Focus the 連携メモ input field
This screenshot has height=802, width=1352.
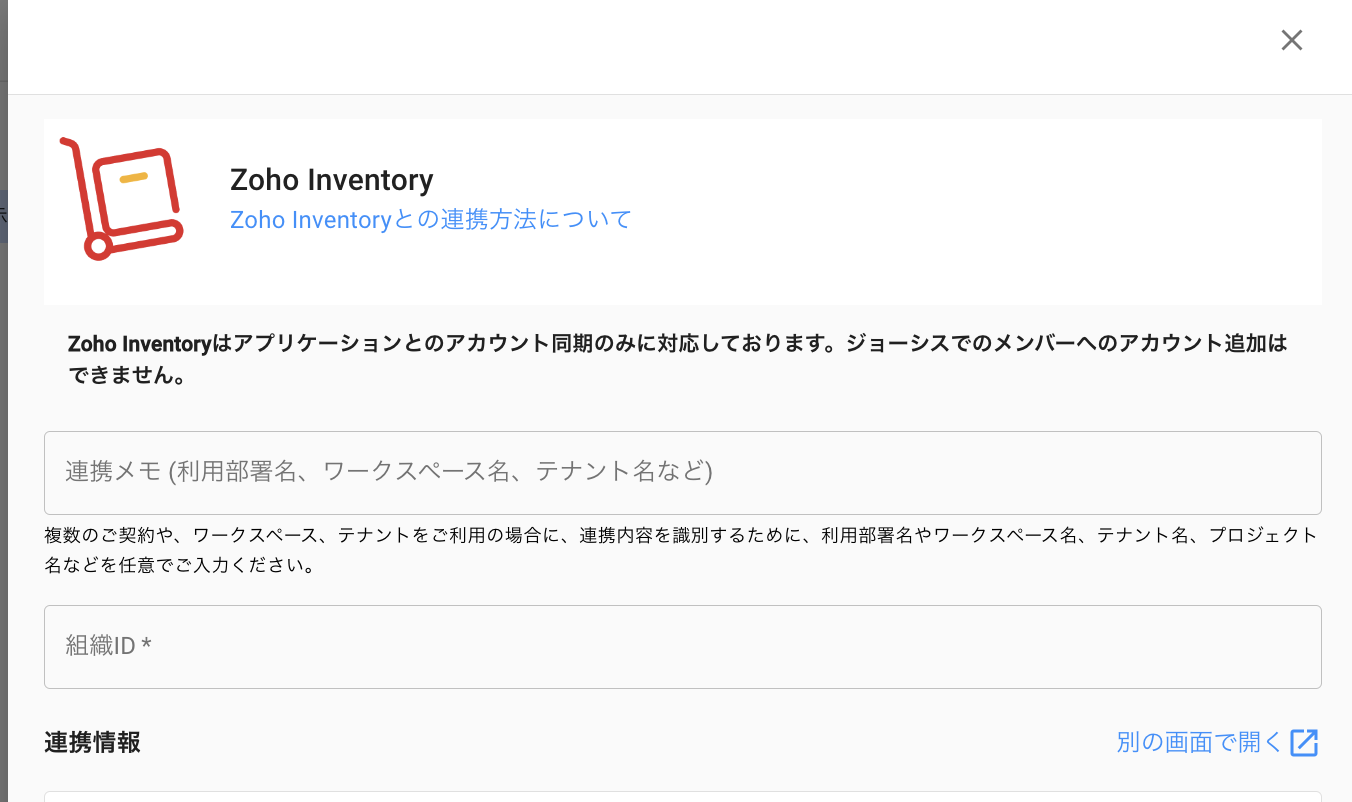tap(682, 472)
